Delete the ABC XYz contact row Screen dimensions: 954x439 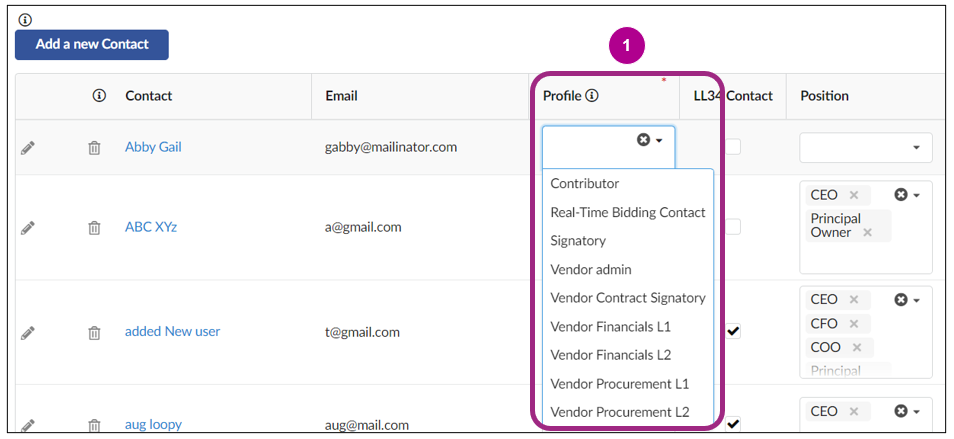point(94,228)
